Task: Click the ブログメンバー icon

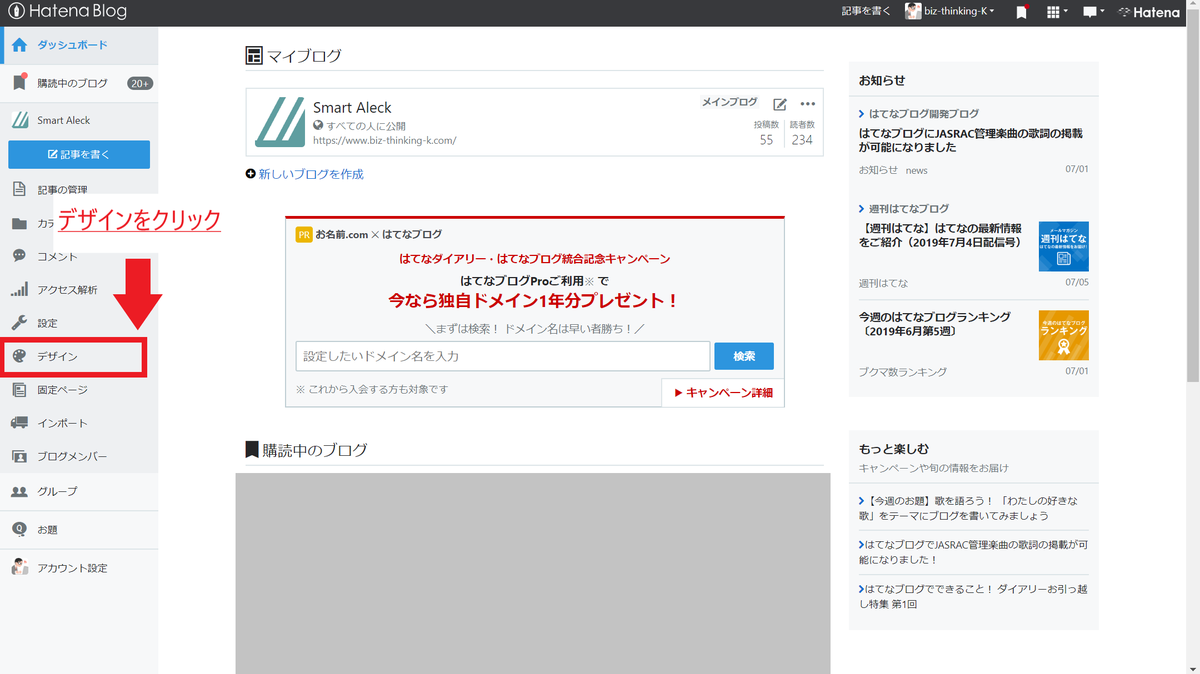Action: (x=19, y=456)
